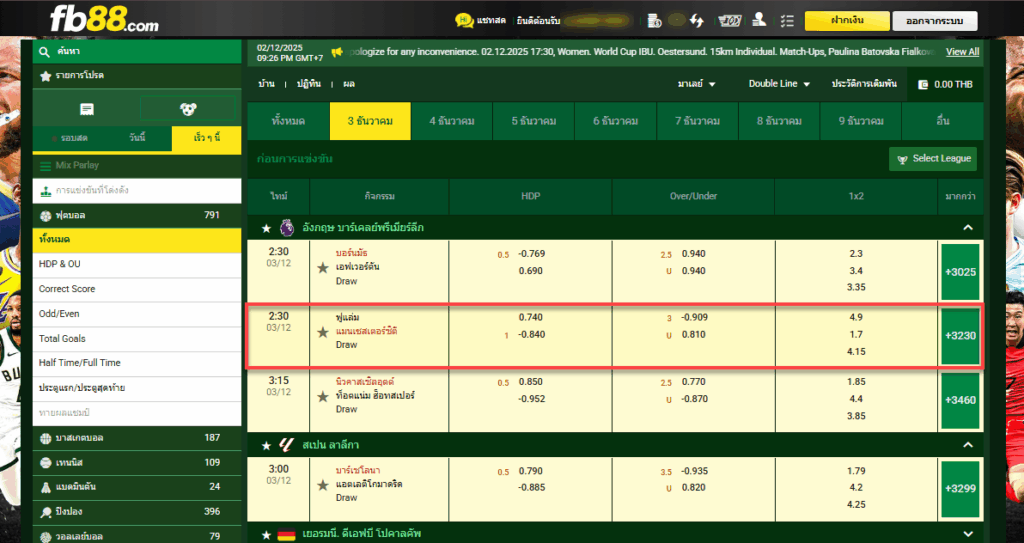Click the checklist icon in header
Screen dimensions: 1024x543
[787, 21]
